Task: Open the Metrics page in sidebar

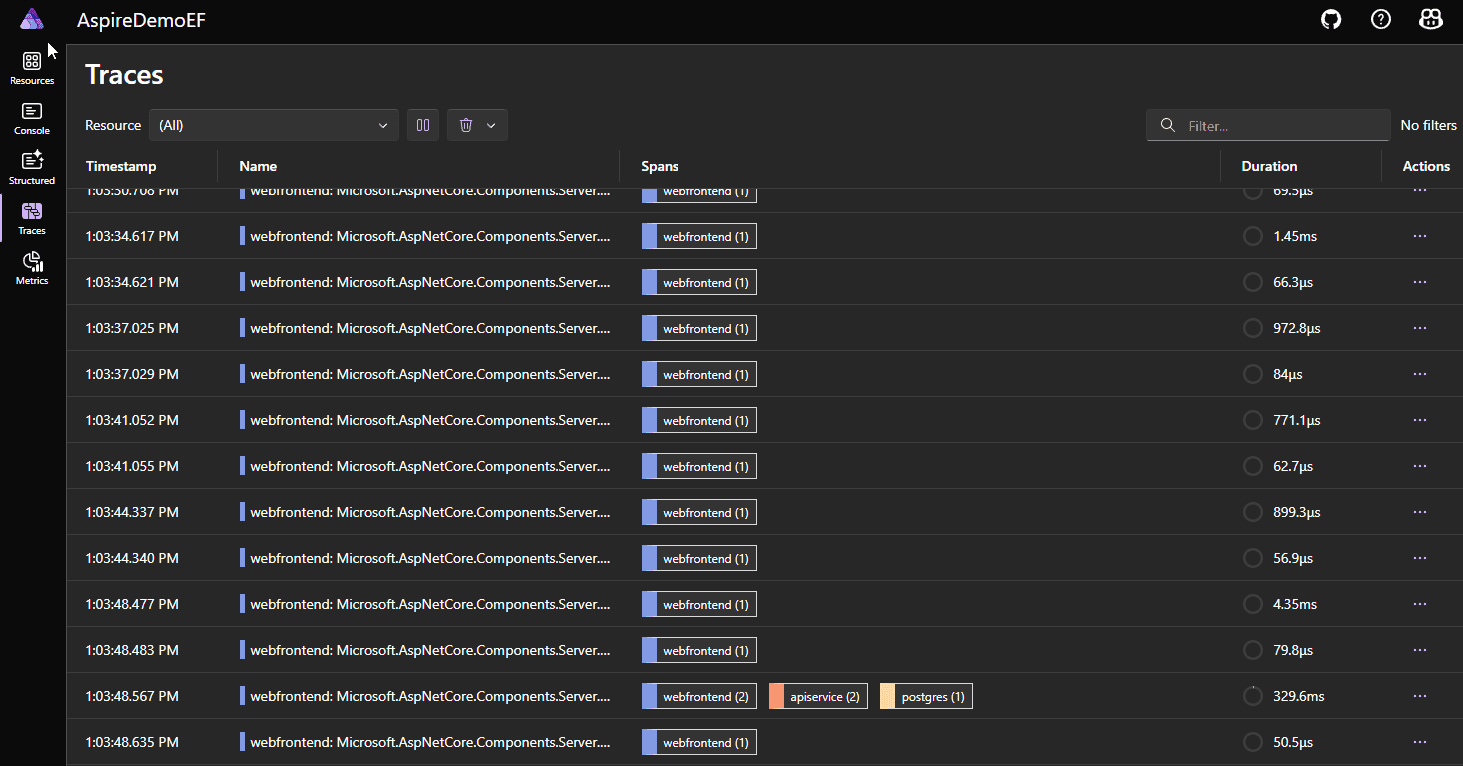Action: pos(32,268)
